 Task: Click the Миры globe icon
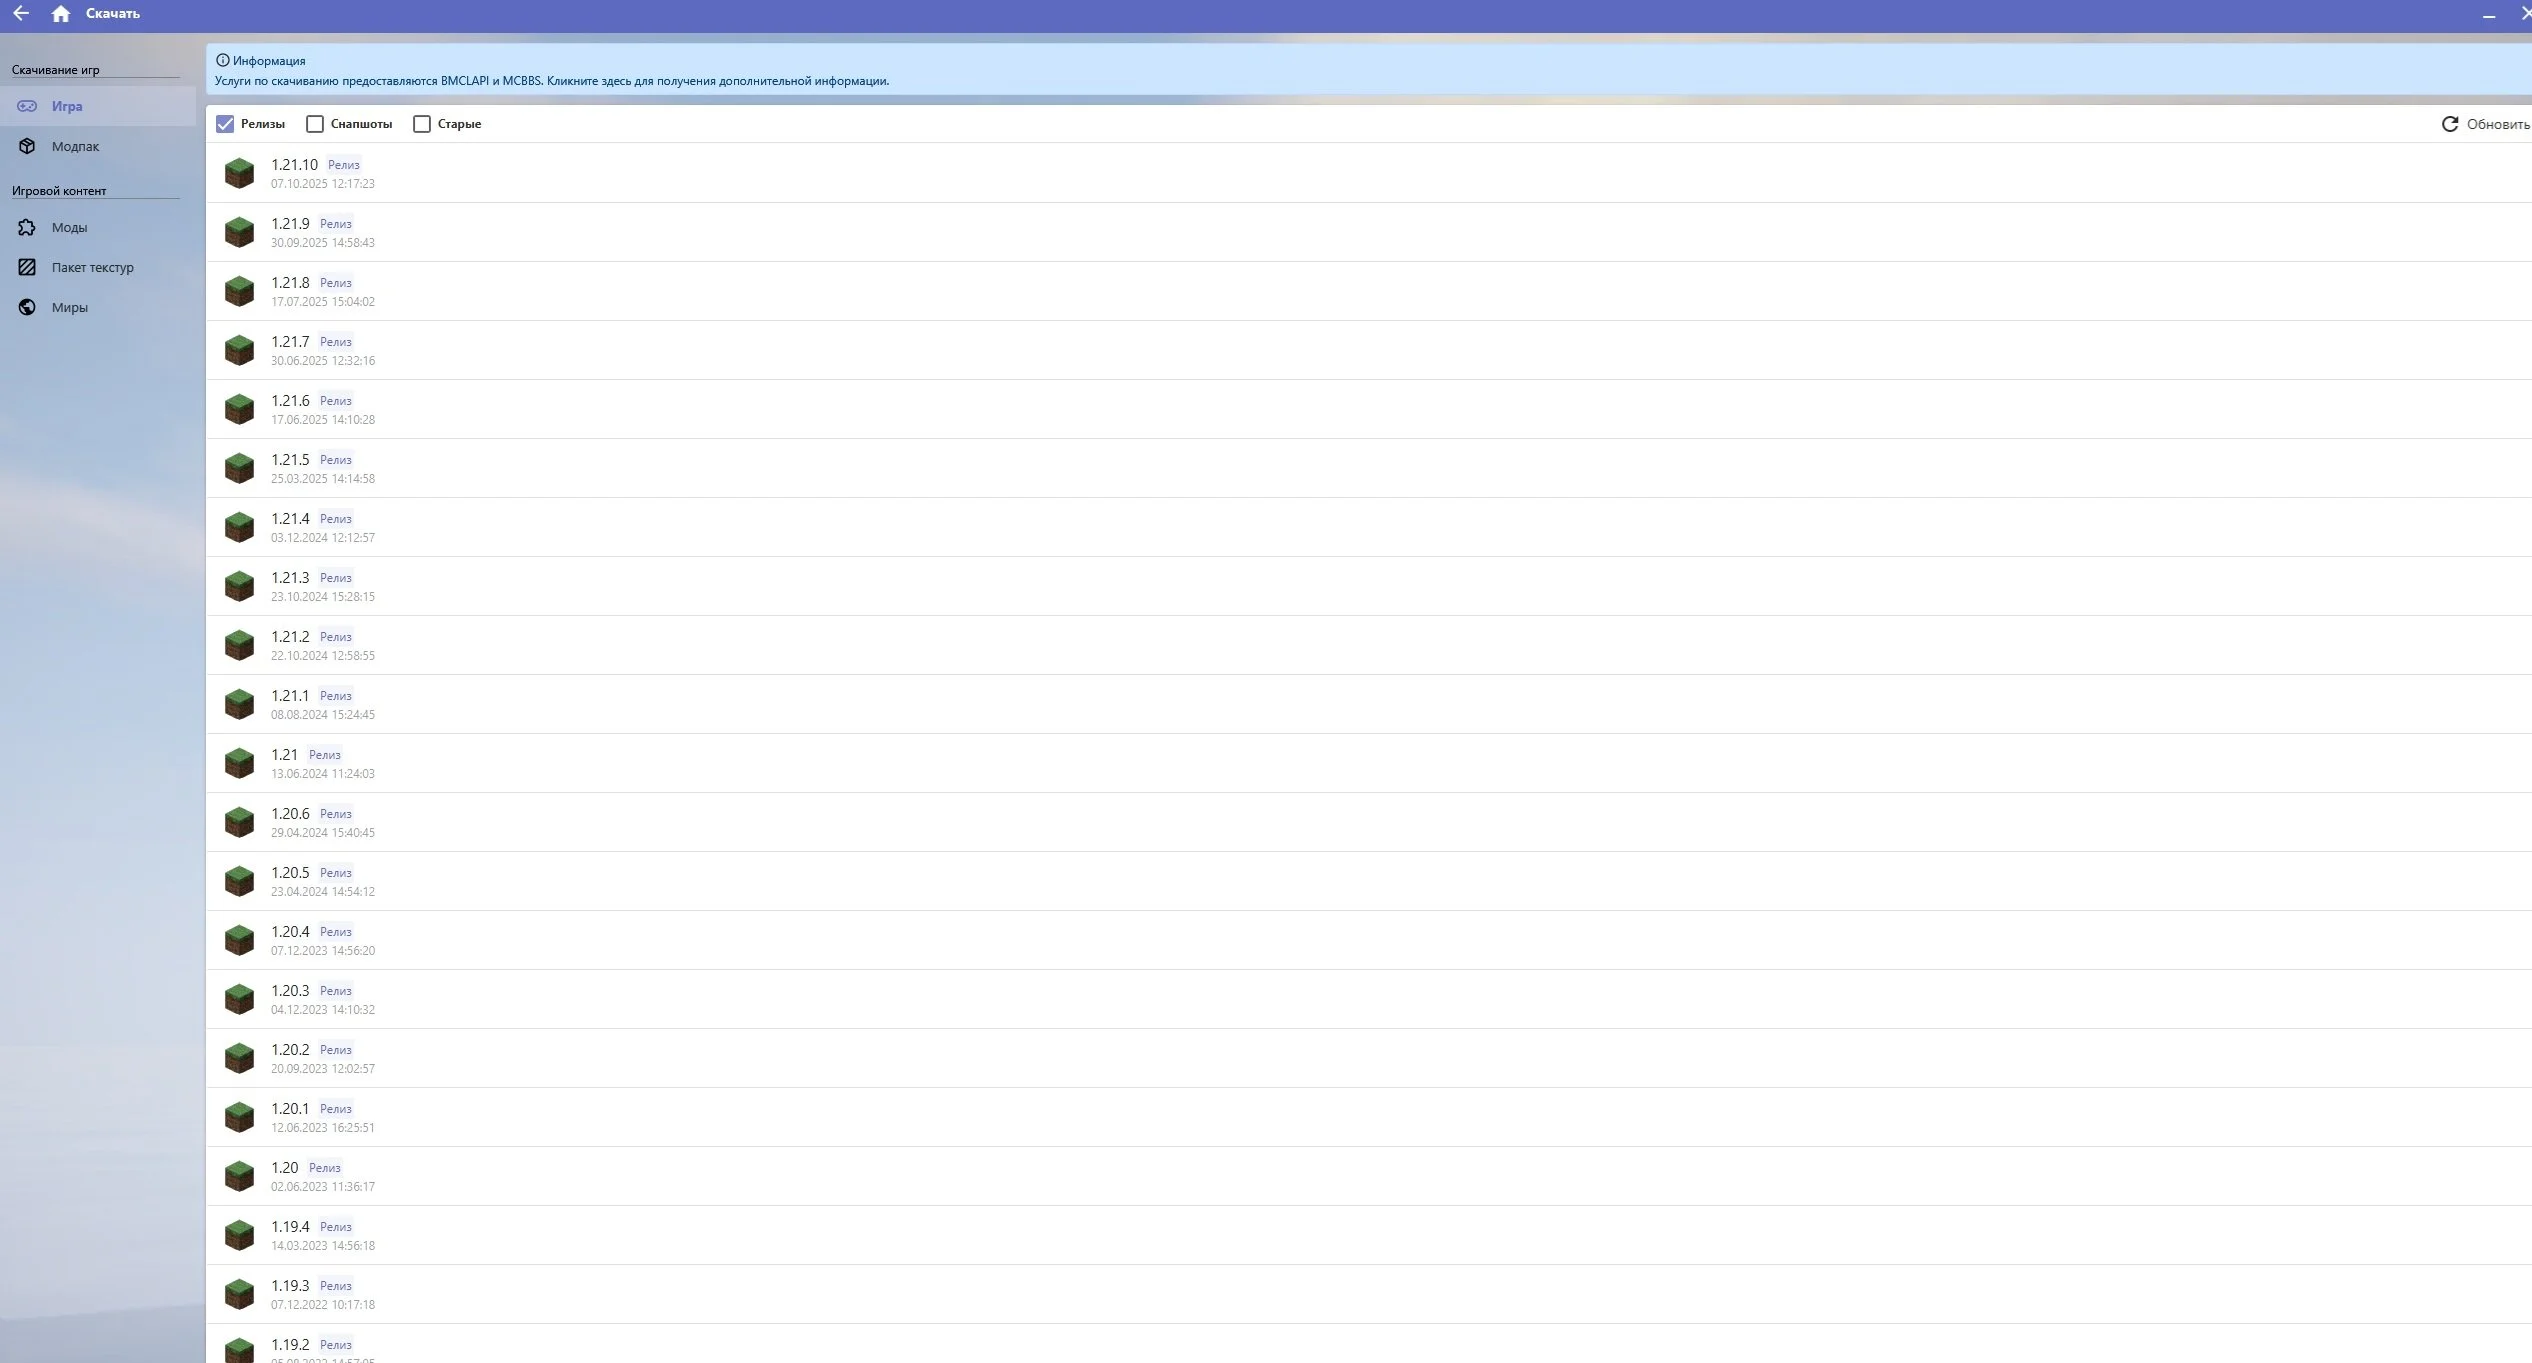coord(27,307)
